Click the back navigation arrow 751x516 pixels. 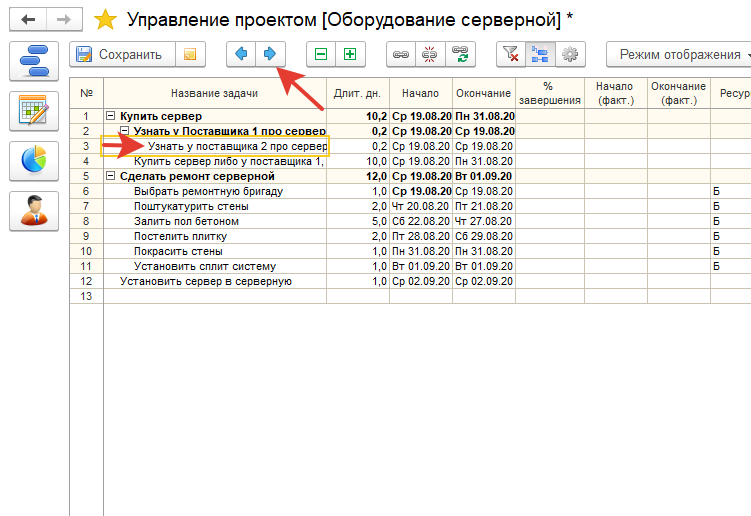pos(28,20)
